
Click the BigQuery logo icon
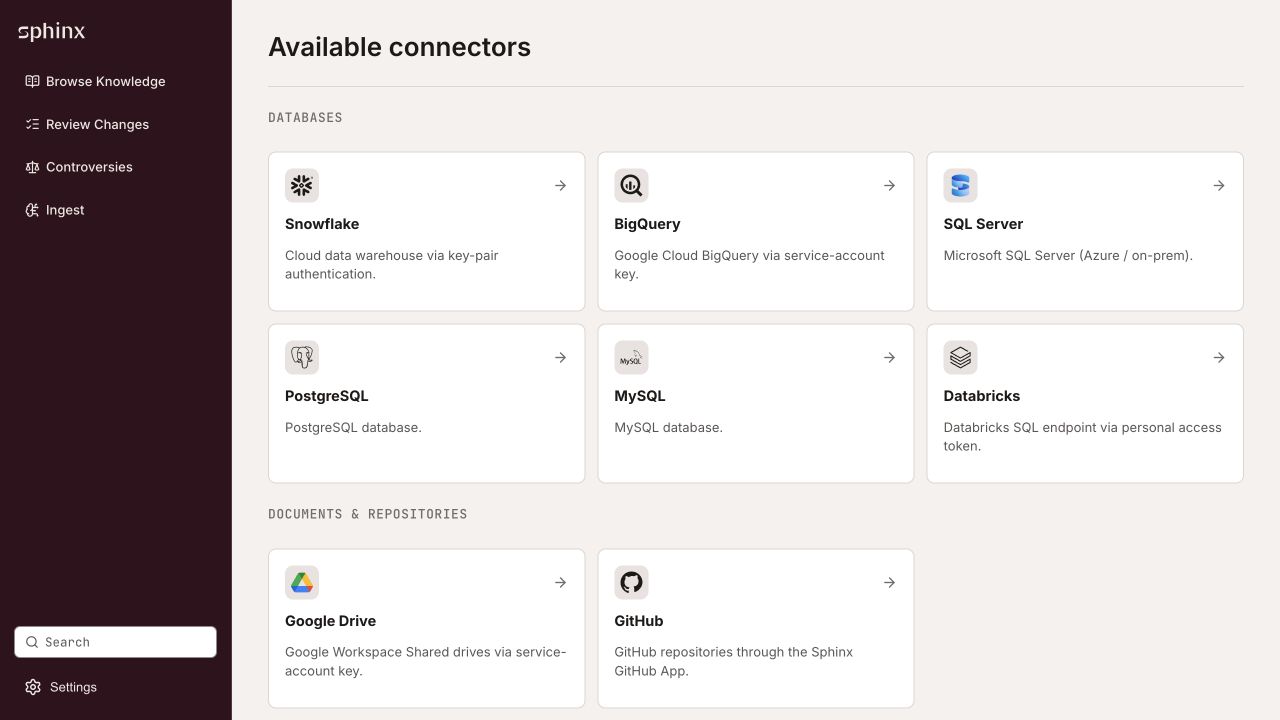(x=631, y=185)
